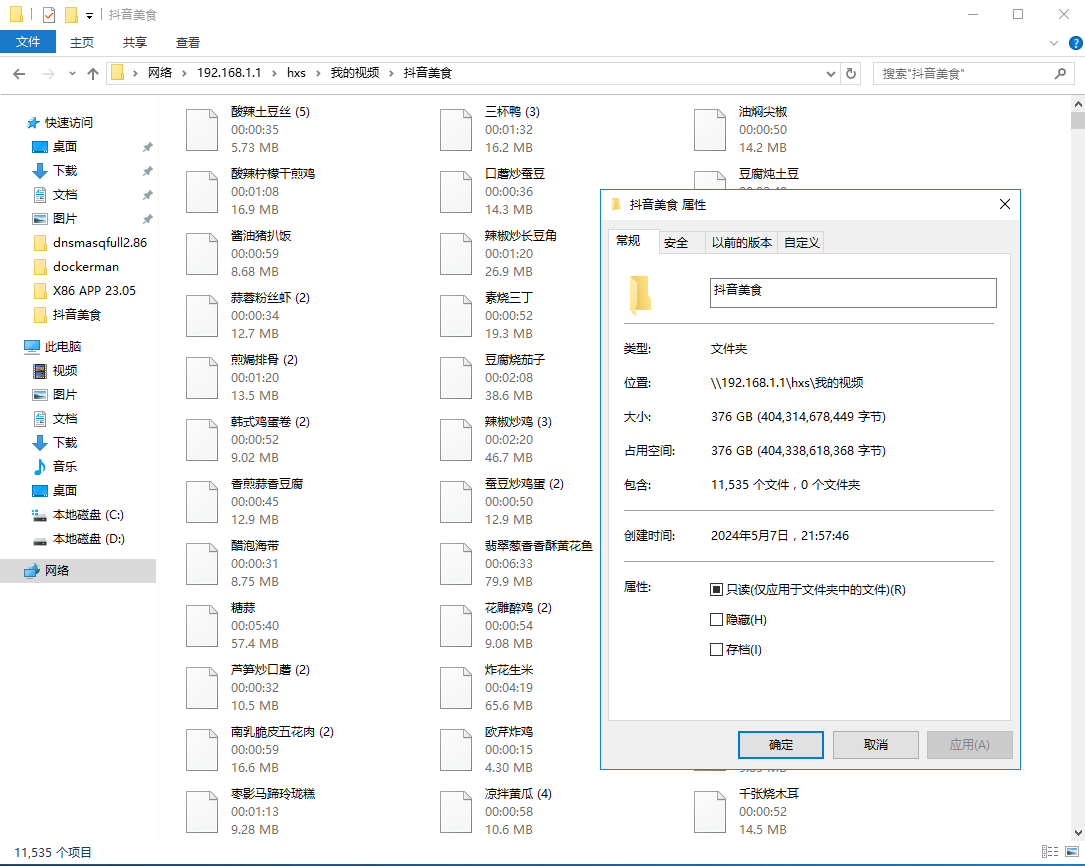Select file icon for 糖蒜
Screen dimensions: 1085x866
click(x=202, y=626)
